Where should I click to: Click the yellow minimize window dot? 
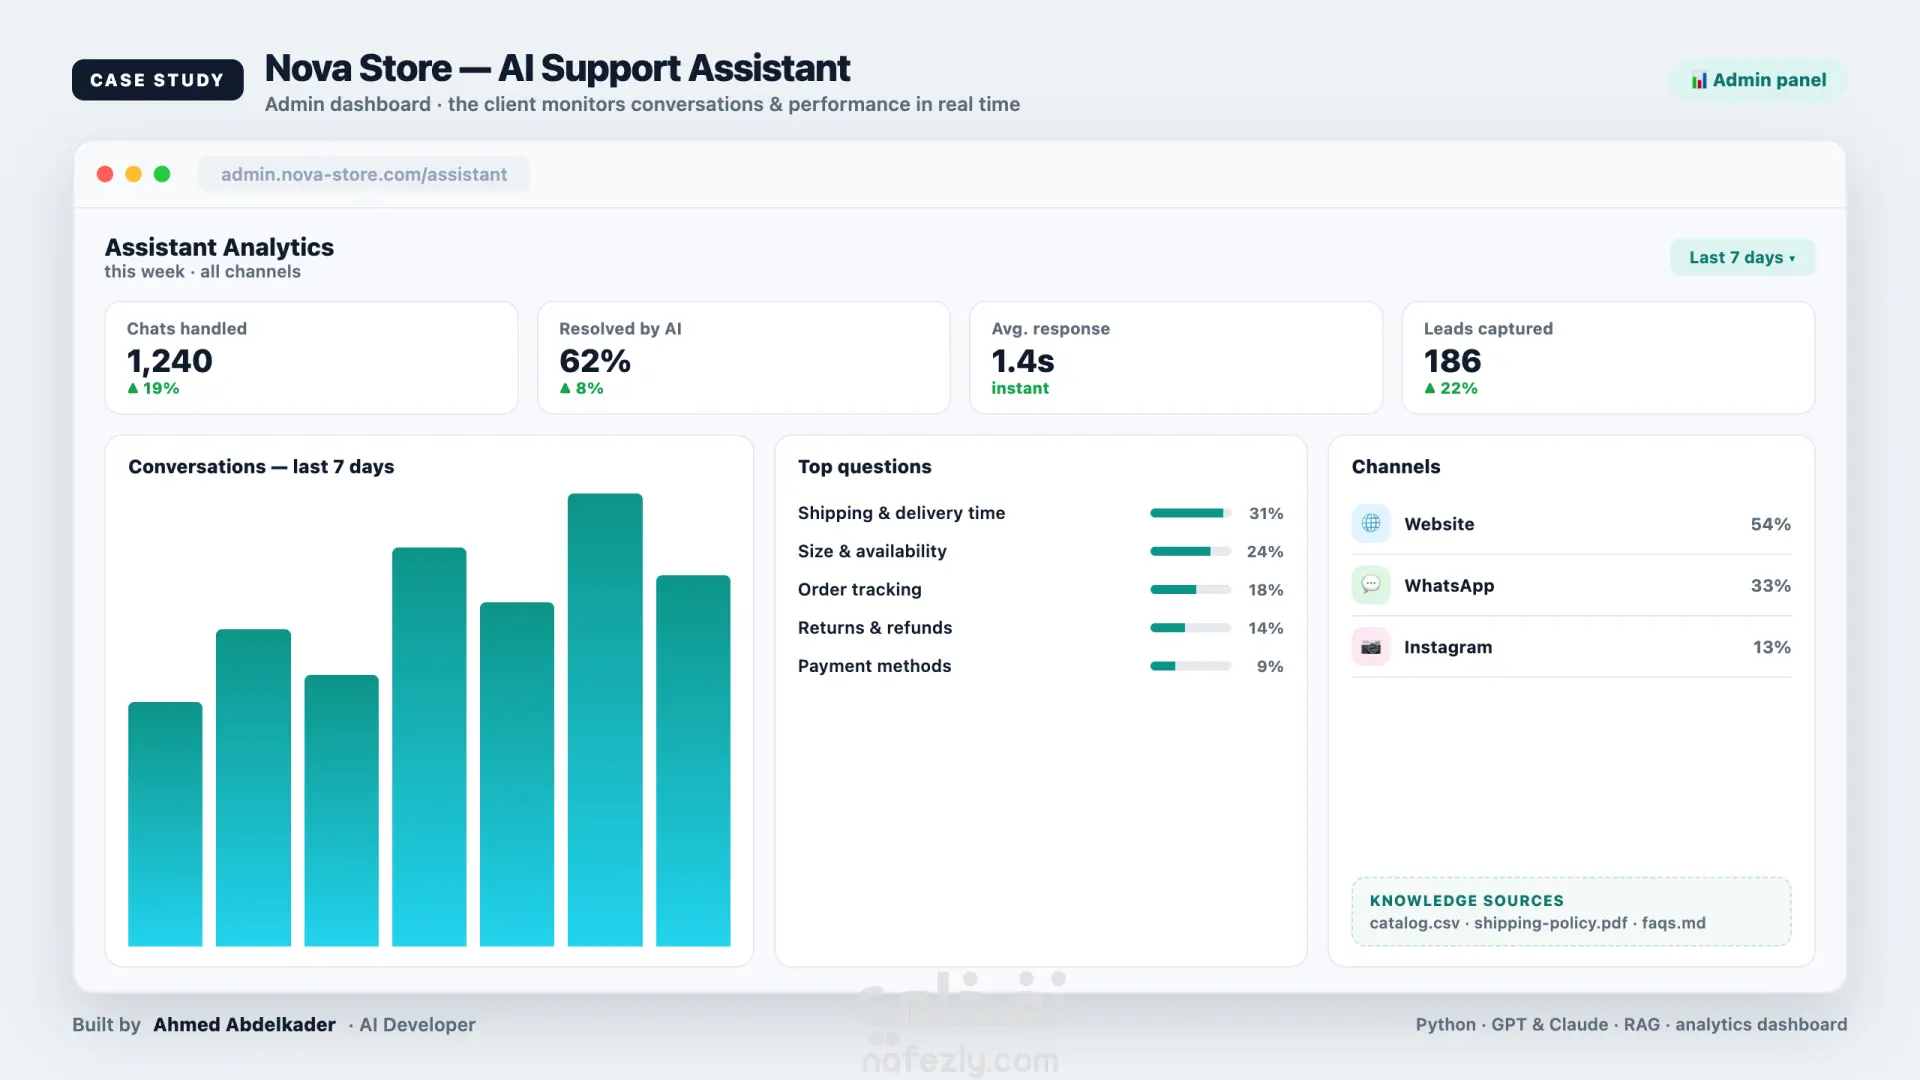(x=133, y=174)
